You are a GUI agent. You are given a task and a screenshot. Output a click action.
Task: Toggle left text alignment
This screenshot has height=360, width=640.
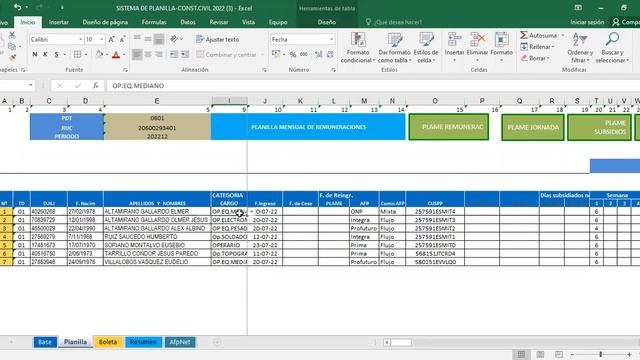(x=137, y=54)
